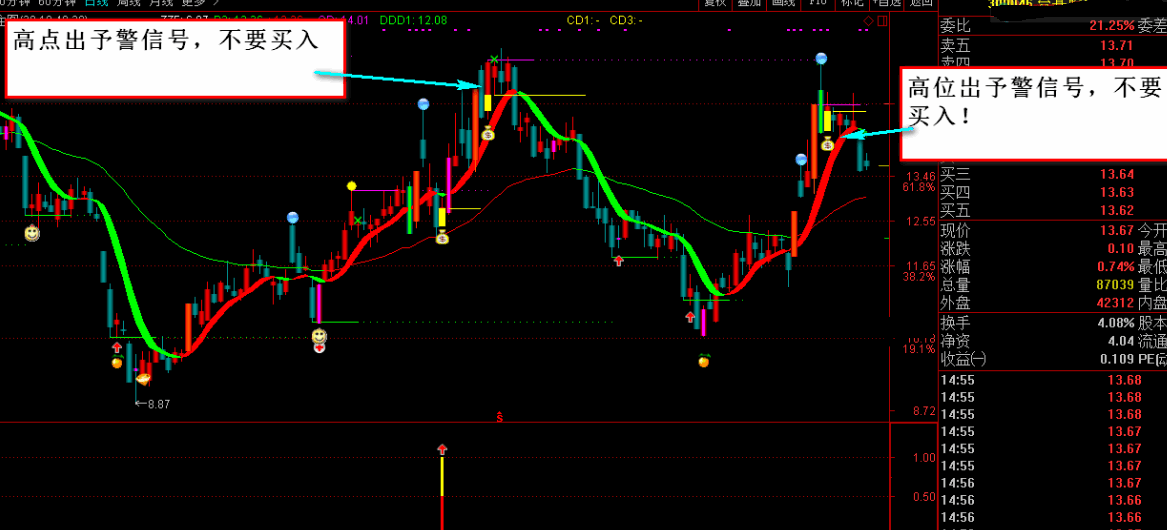The height and width of the screenshot is (530, 1167).
Task: Click the 0.50 level on the indicator axis
Action: [926, 497]
